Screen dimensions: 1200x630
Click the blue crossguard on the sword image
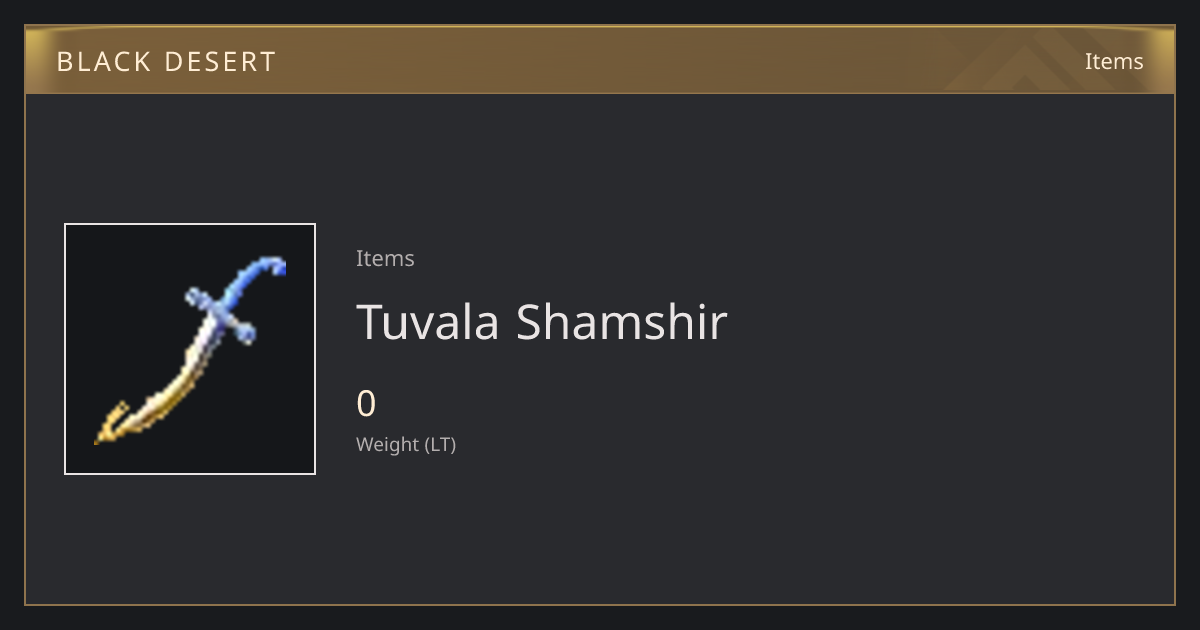tap(221, 315)
